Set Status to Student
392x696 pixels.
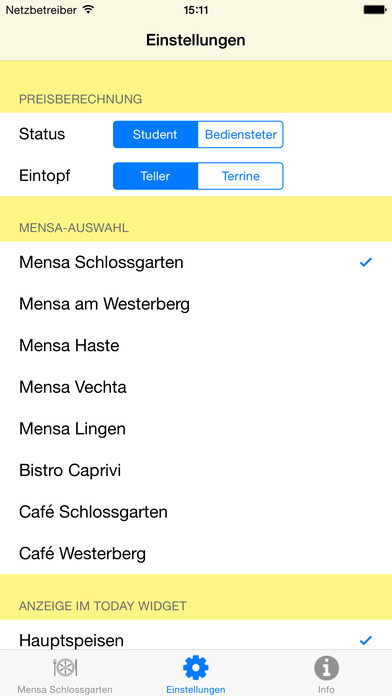point(155,134)
